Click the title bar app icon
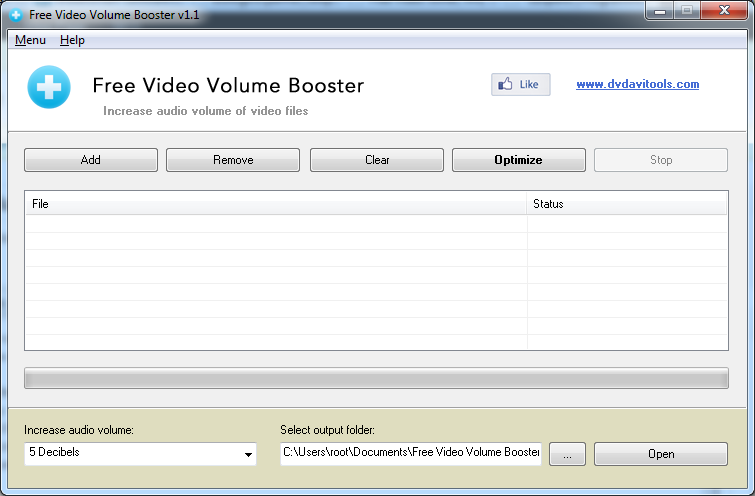This screenshot has height=496, width=755. point(16,15)
